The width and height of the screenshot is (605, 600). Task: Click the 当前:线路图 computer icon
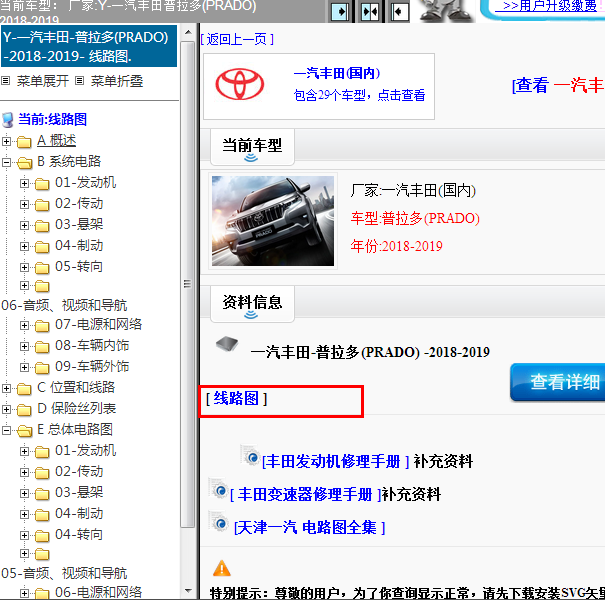(x=8, y=120)
